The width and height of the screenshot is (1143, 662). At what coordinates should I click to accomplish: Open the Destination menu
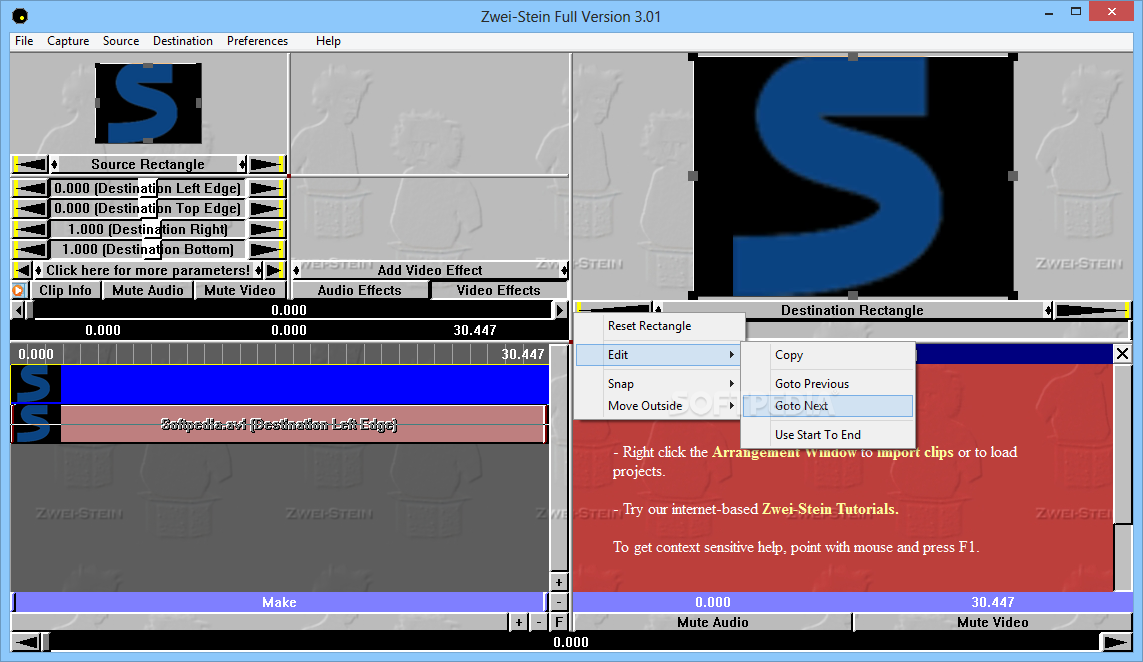pyautogui.click(x=183, y=41)
